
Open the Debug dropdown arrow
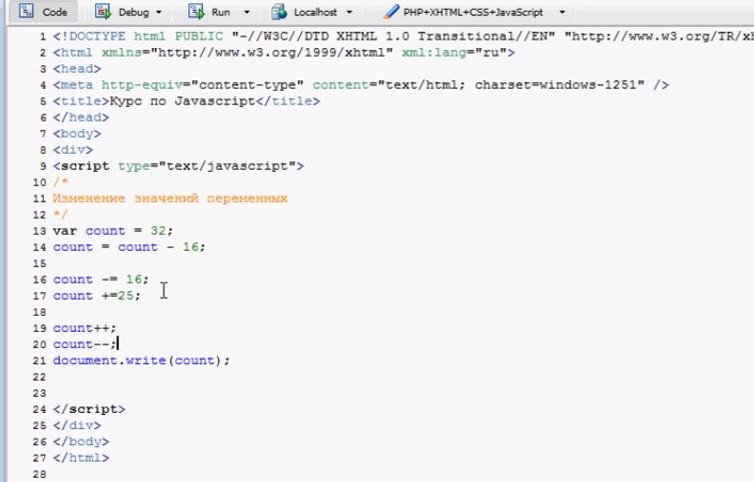[x=159, y=13]
